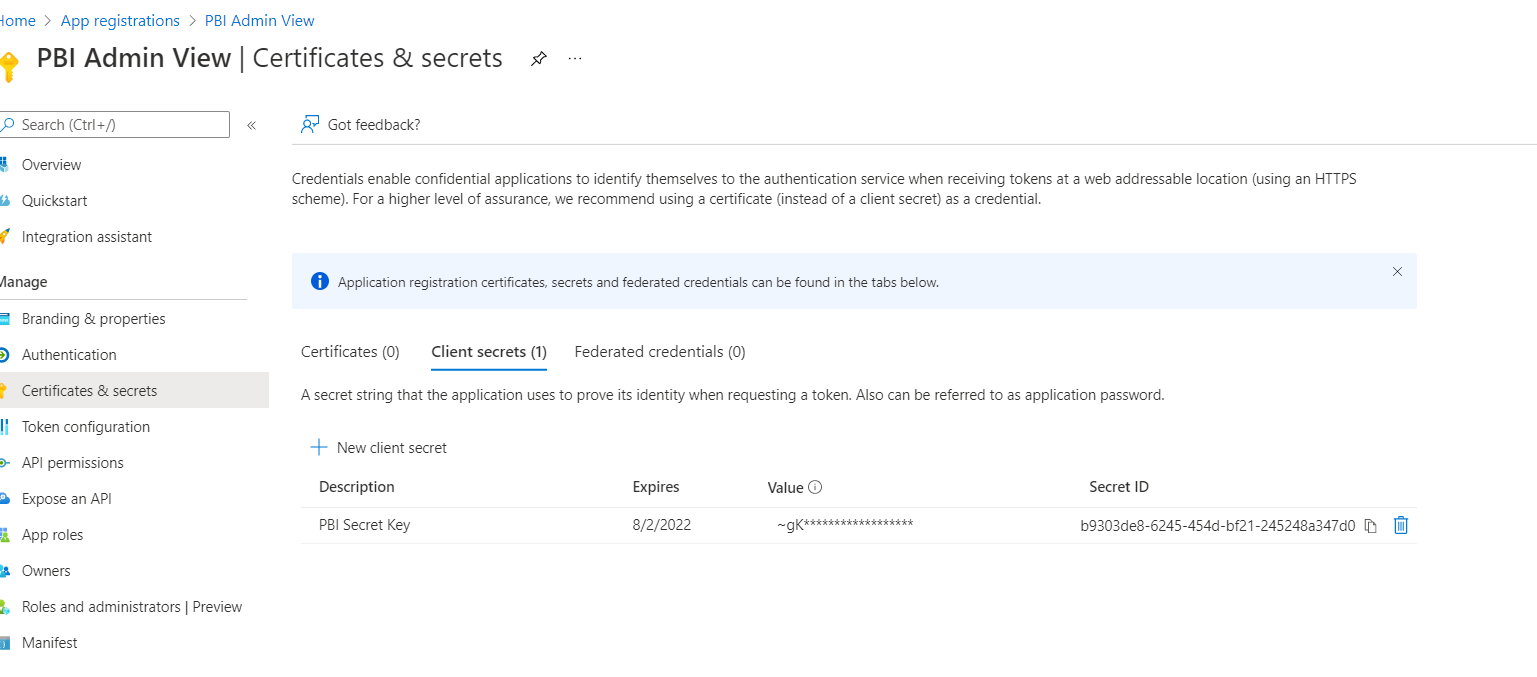
Task: Select the Client secrets (1) tab
Action: pos(489,352)
